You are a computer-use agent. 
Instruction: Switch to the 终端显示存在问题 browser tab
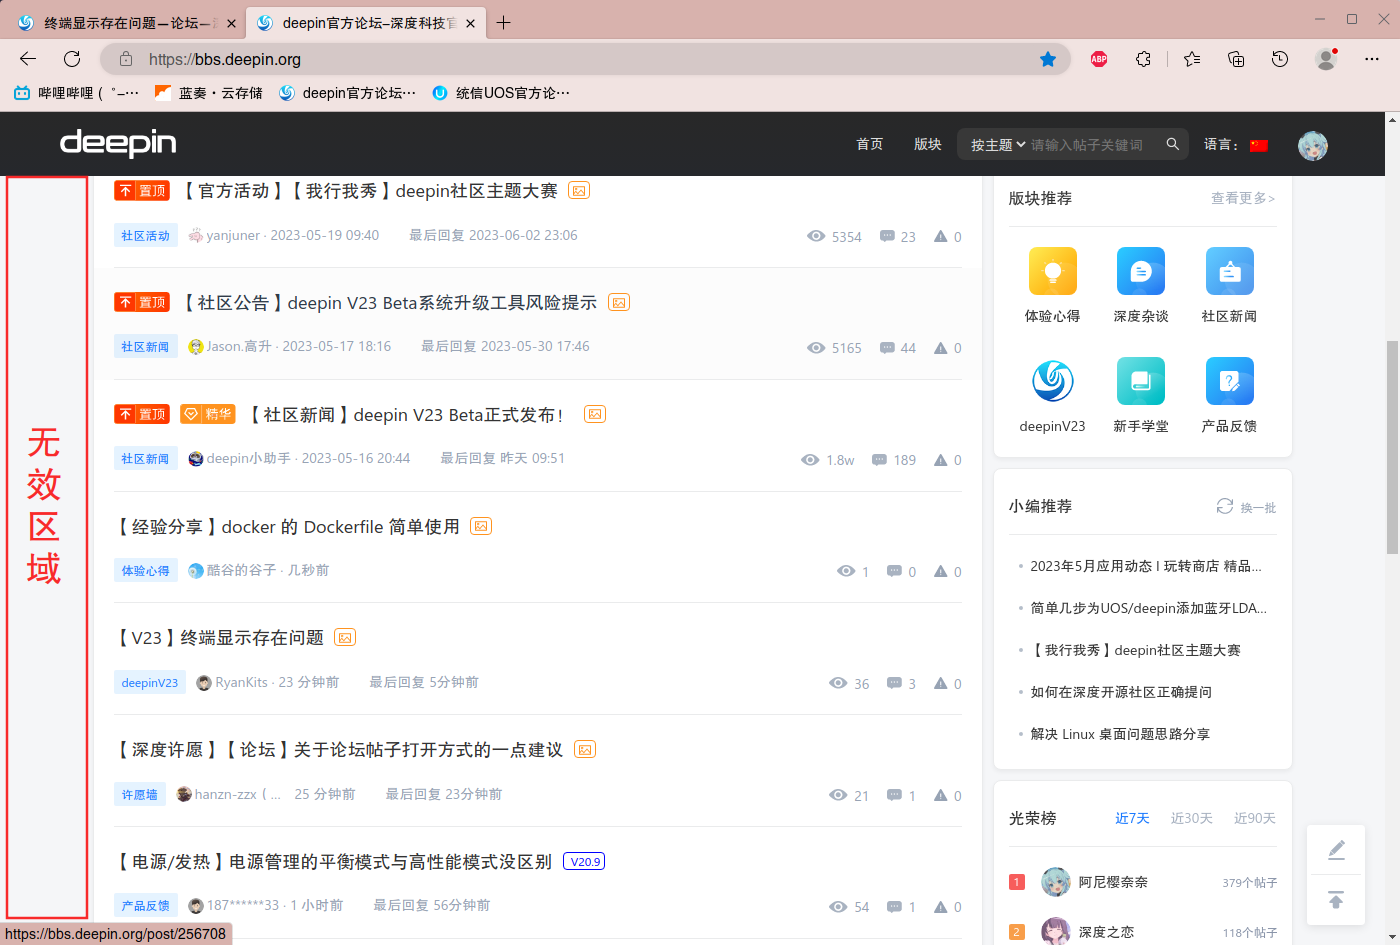[x=125, y=22]
